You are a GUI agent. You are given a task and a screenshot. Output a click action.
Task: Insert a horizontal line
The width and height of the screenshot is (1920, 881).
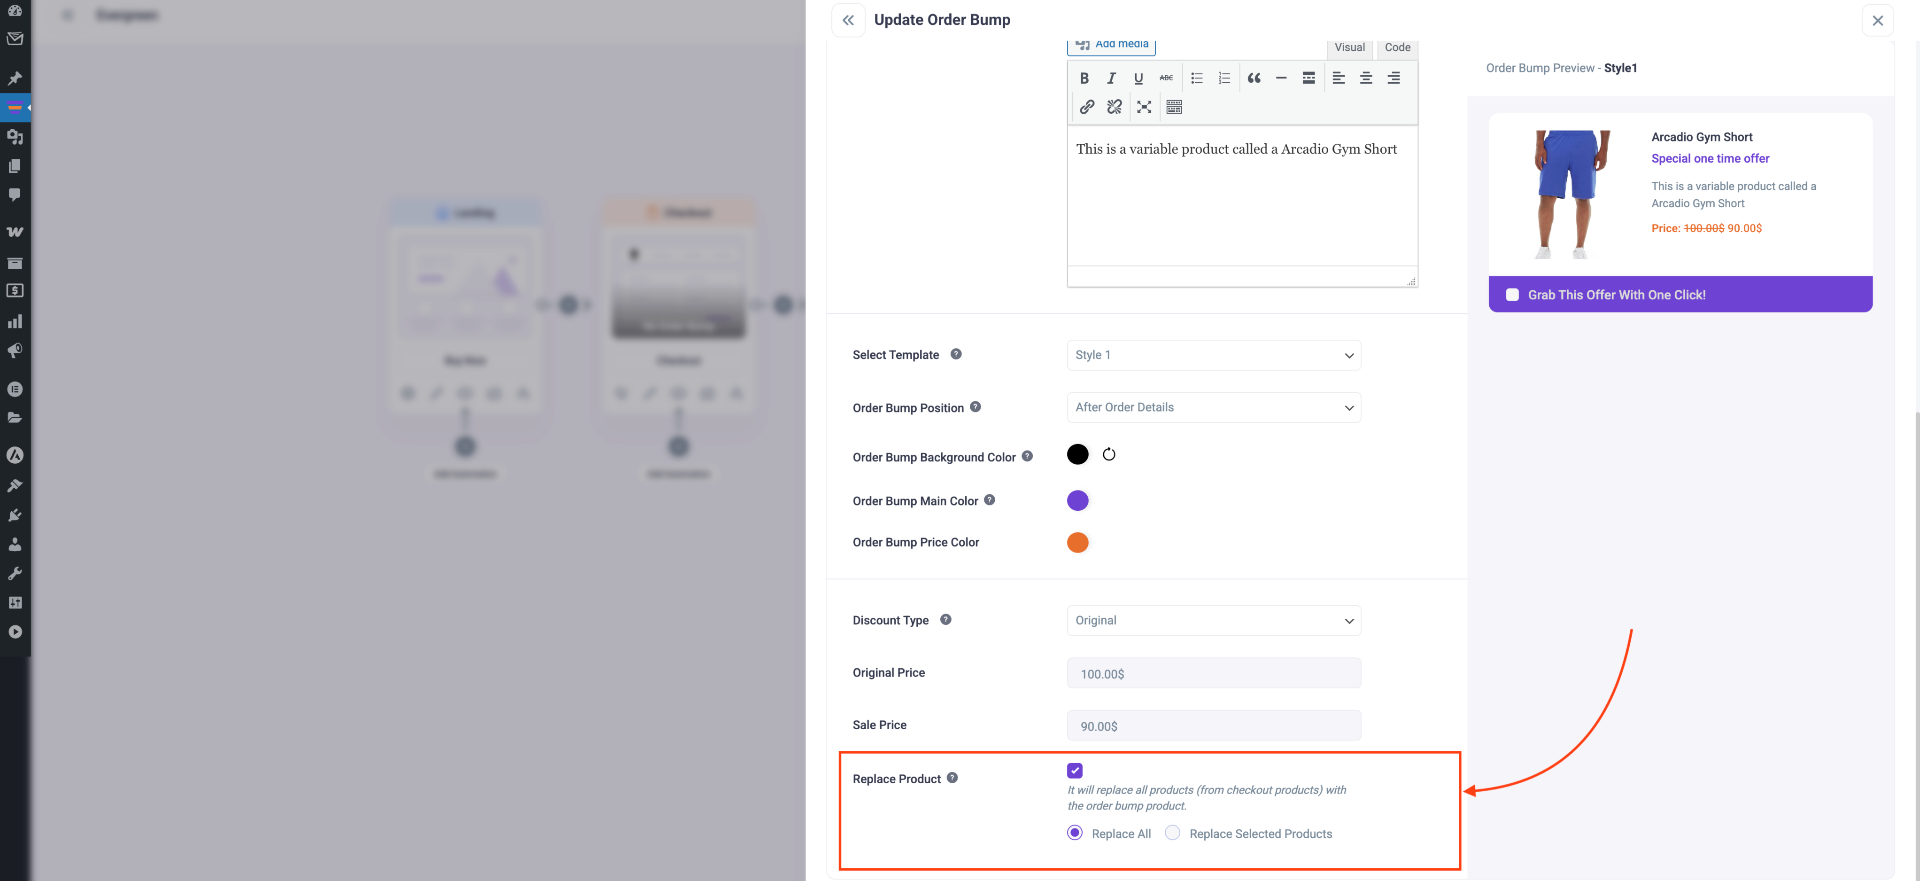(1281, 78)
